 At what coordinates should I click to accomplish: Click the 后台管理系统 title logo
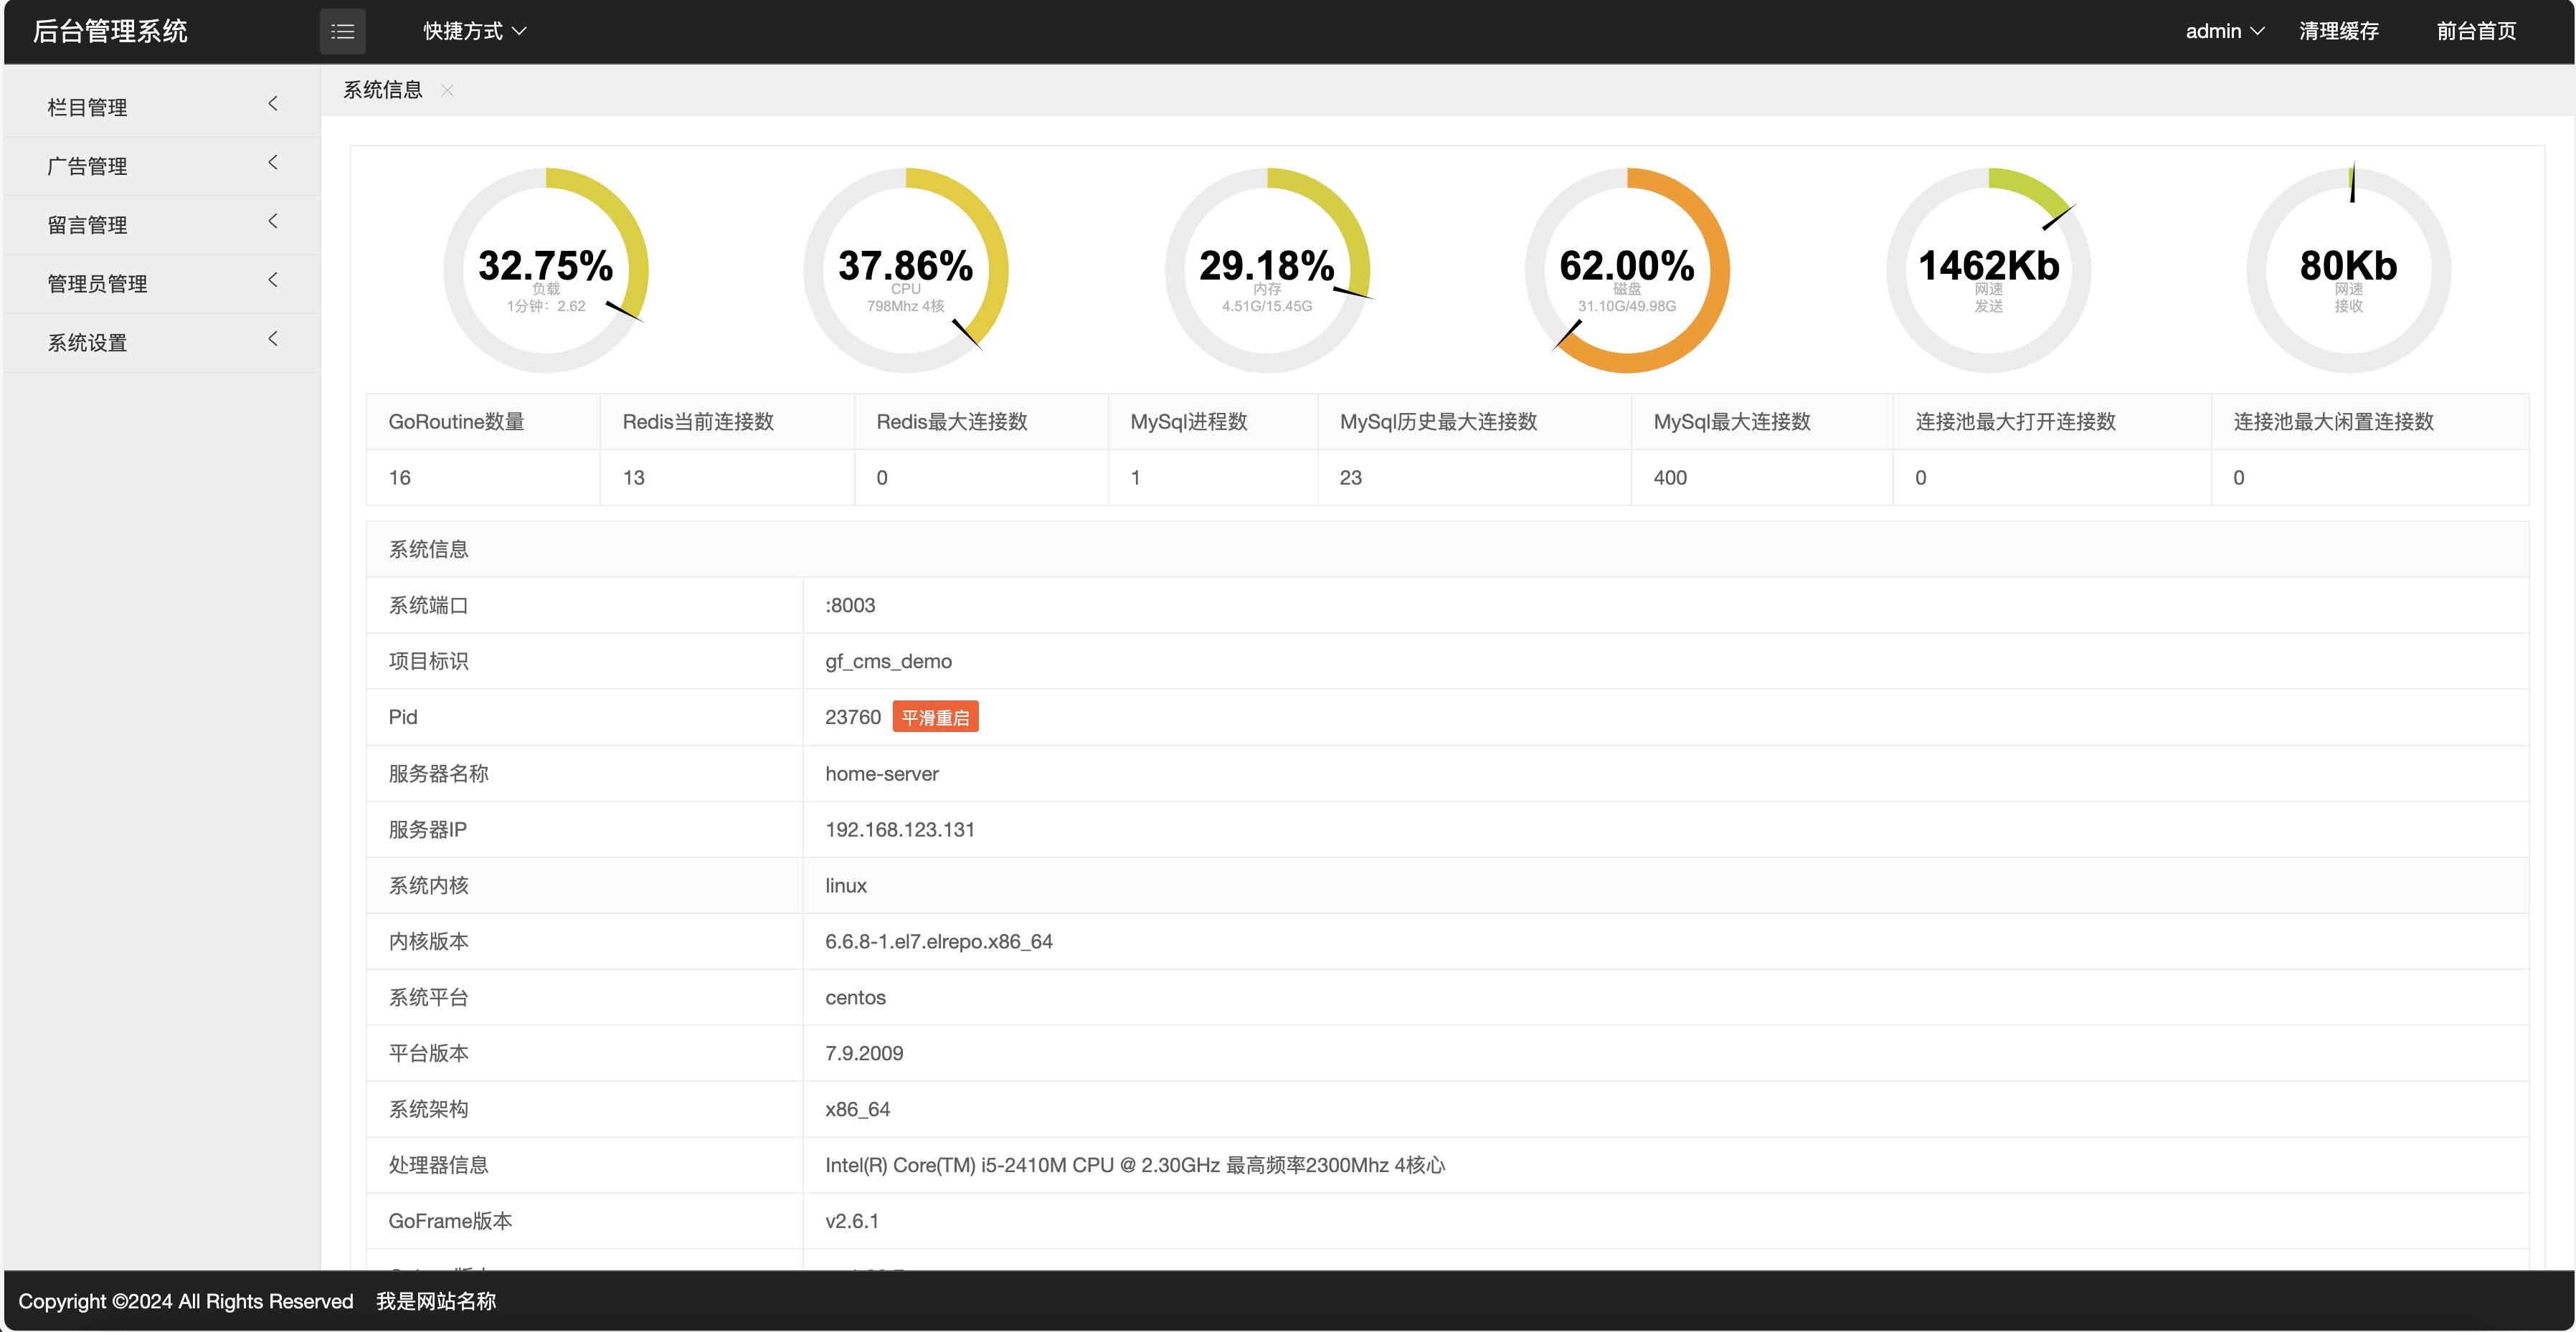(110, 31)
